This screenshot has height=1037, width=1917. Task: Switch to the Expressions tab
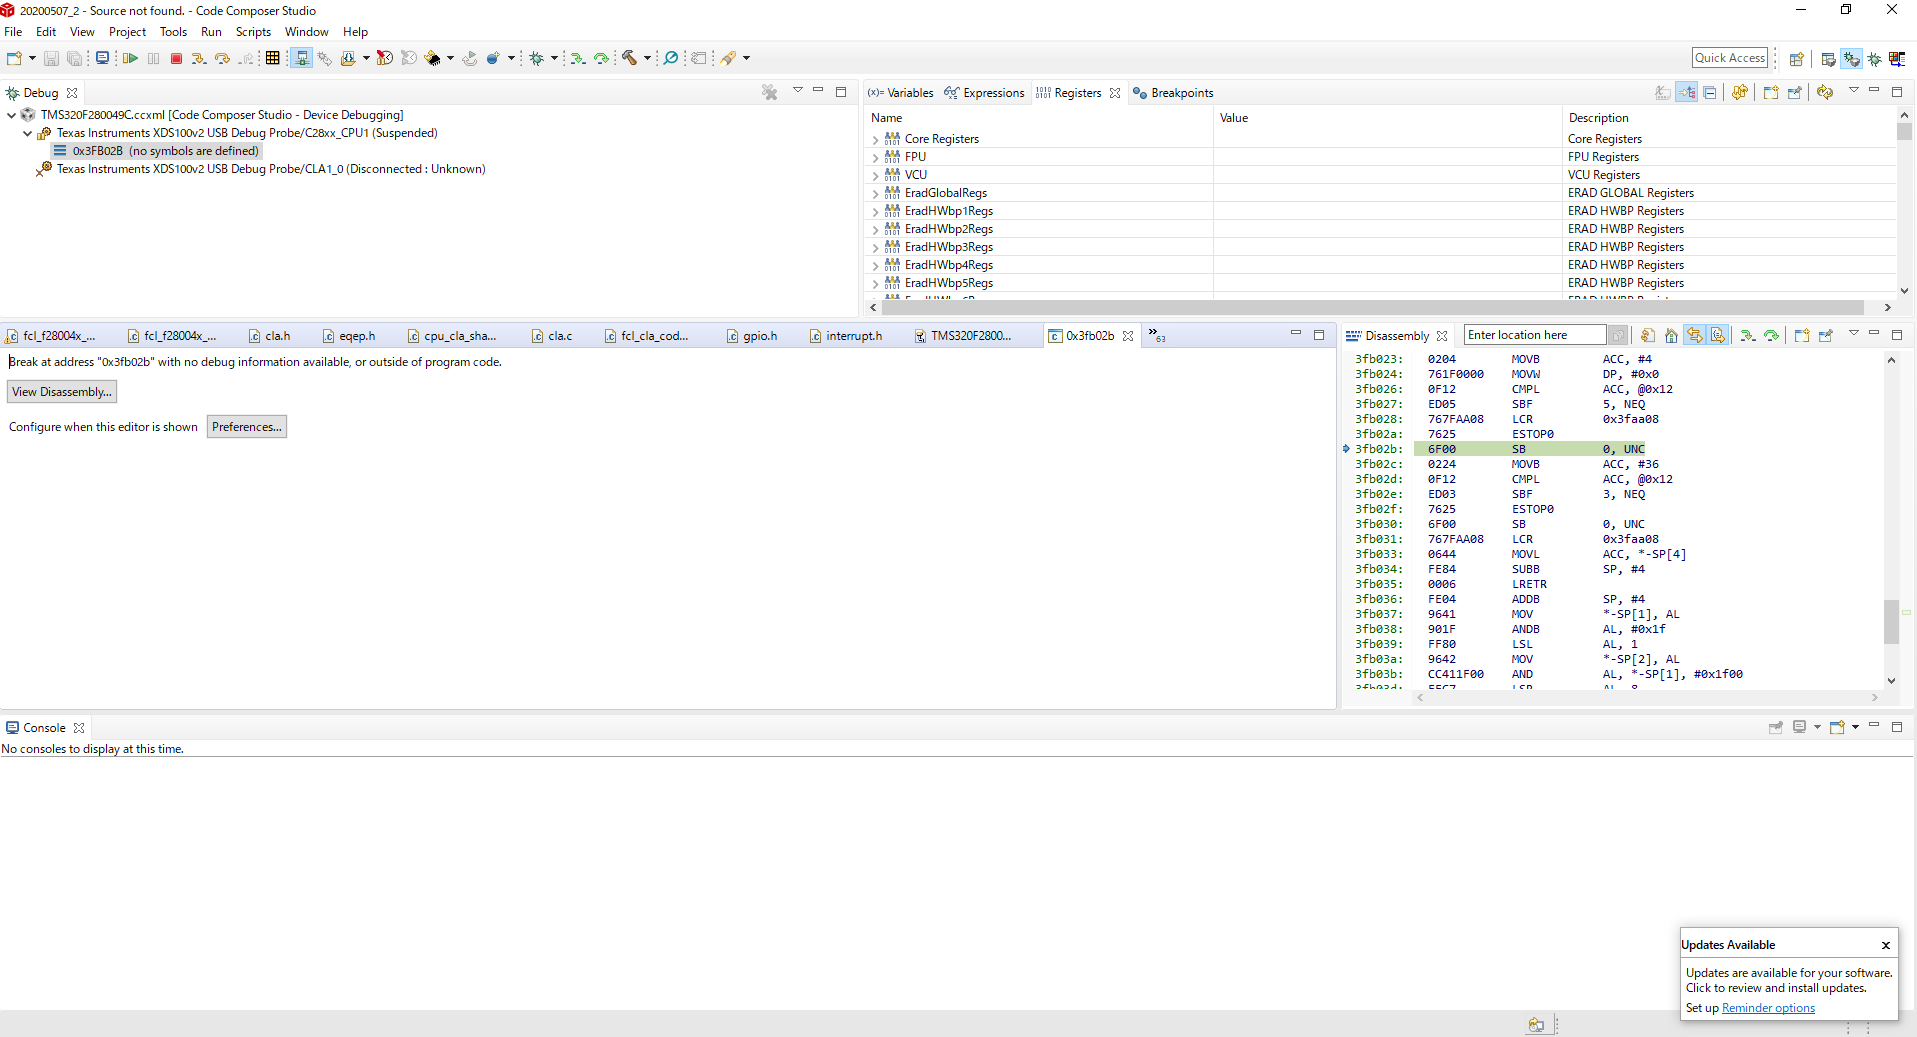(985, 93)
